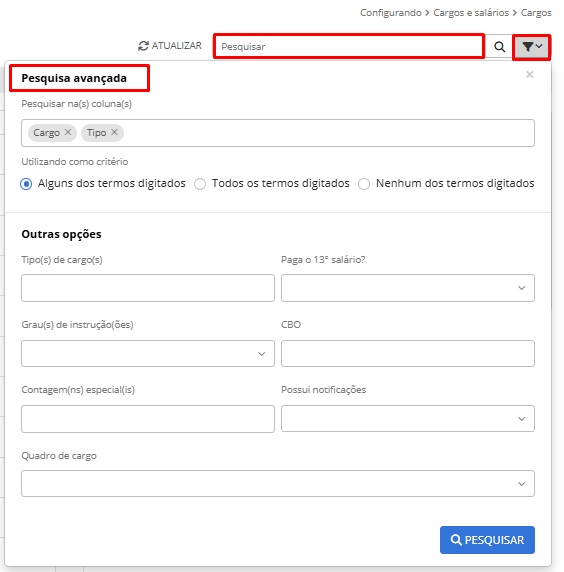
Task: Click the Contagem(ns) especial(is) field
Action: [x=148, y=419]
